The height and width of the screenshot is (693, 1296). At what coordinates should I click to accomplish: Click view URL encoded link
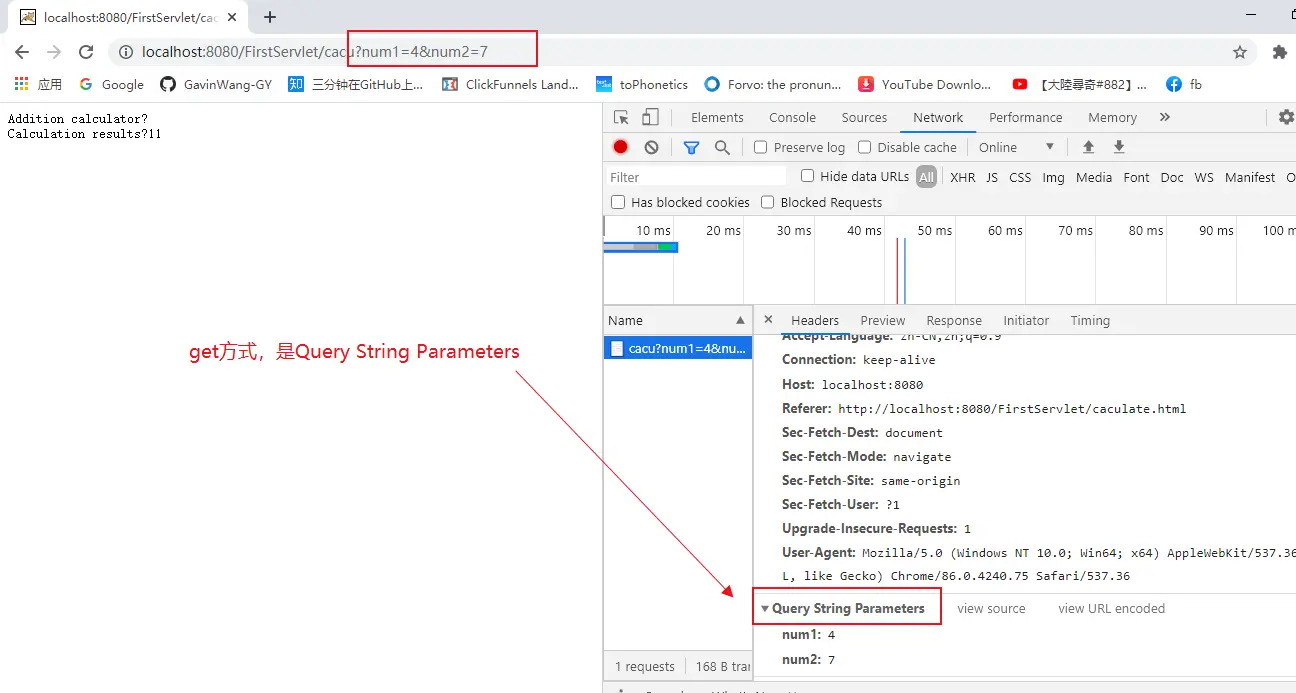(x=1111, y=608)
